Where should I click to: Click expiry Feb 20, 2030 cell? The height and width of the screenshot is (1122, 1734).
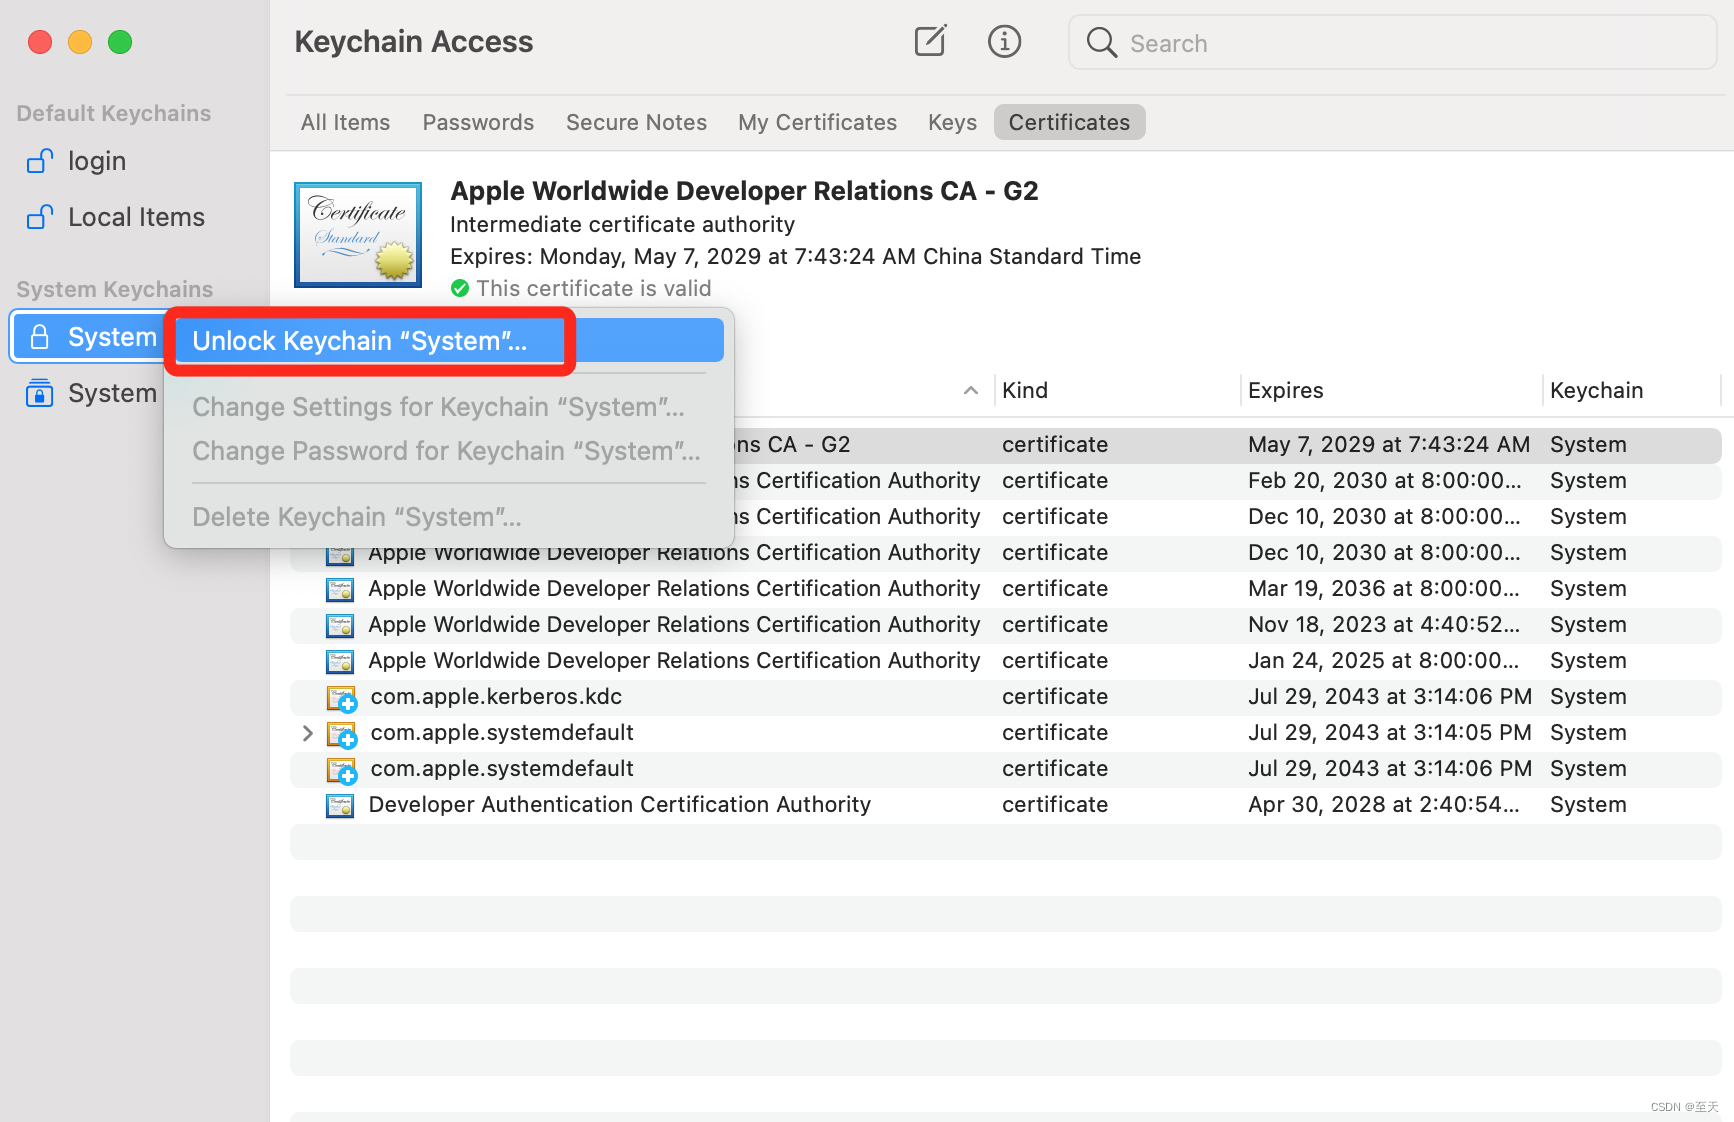point(1384,480)
